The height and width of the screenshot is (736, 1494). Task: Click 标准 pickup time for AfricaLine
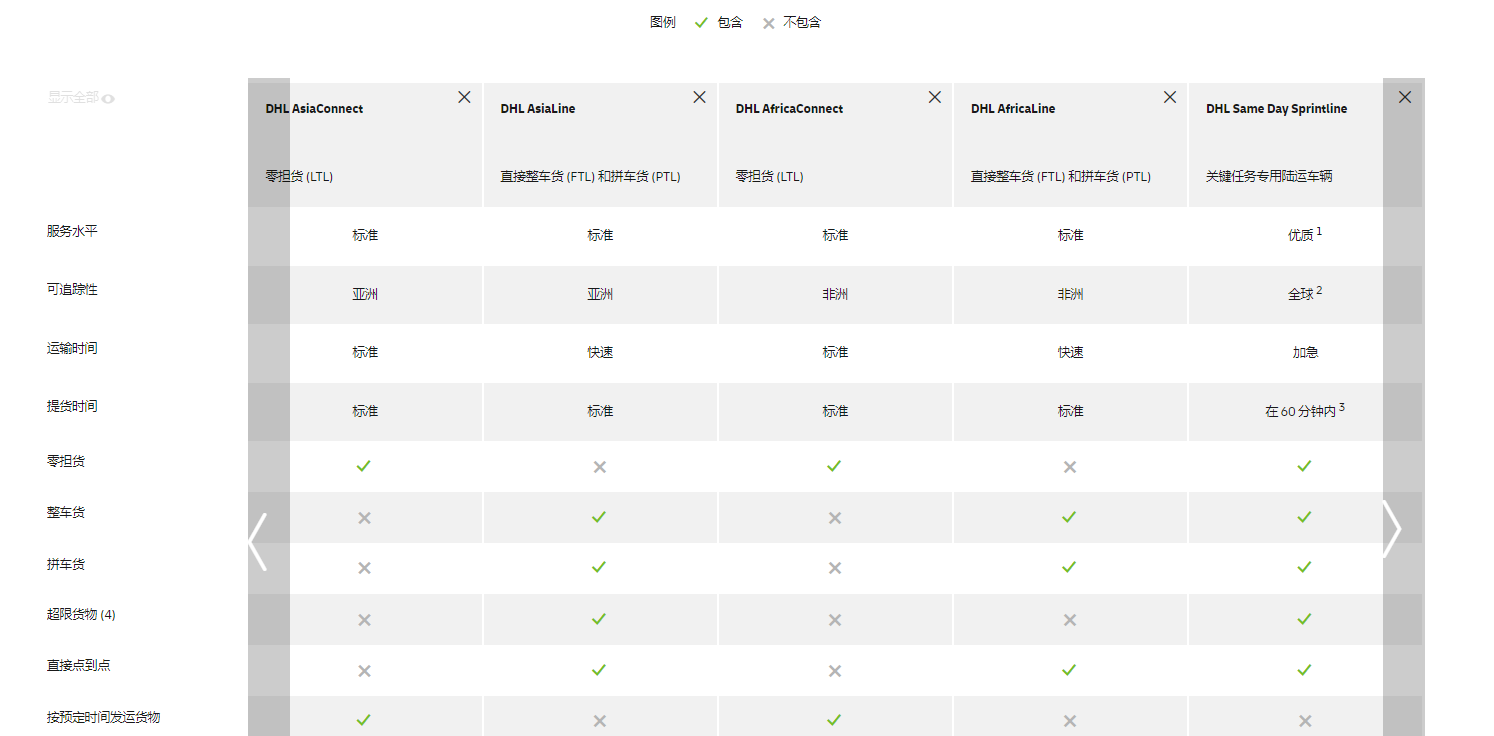(x=1070, y=411)
